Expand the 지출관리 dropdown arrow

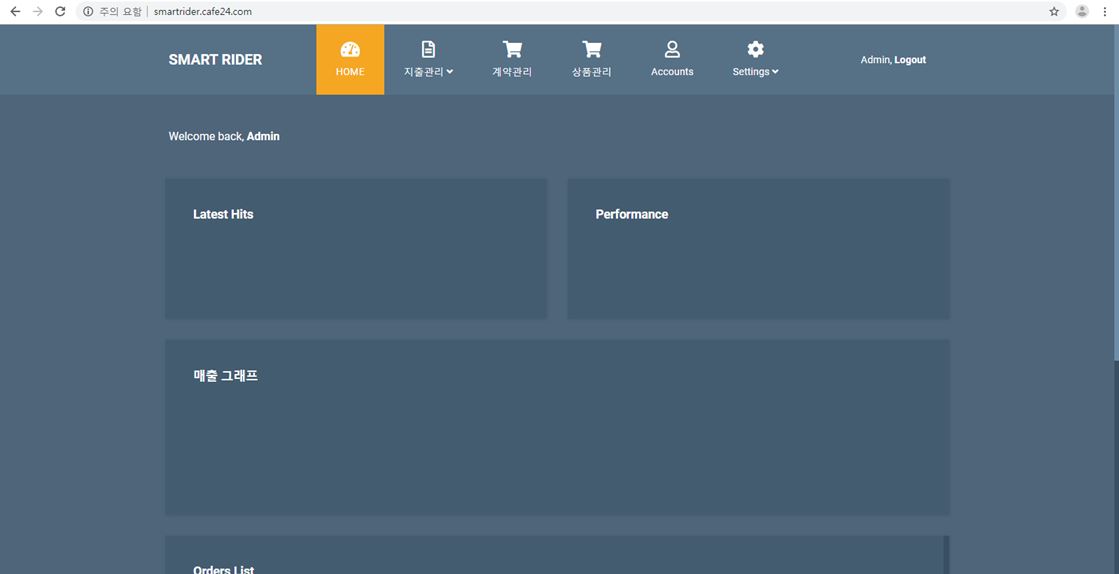point(450,71)
